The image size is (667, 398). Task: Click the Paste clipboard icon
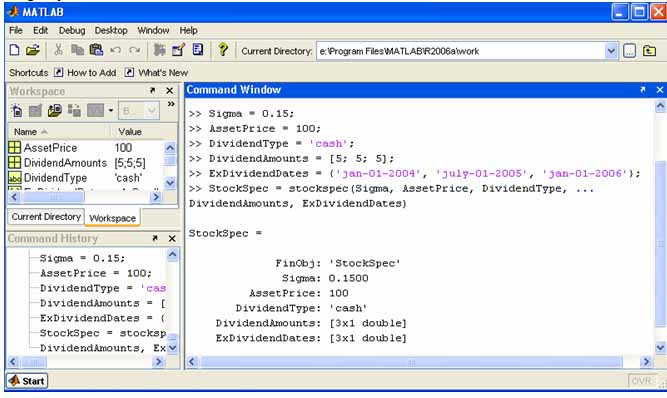[x=96, y=50]
